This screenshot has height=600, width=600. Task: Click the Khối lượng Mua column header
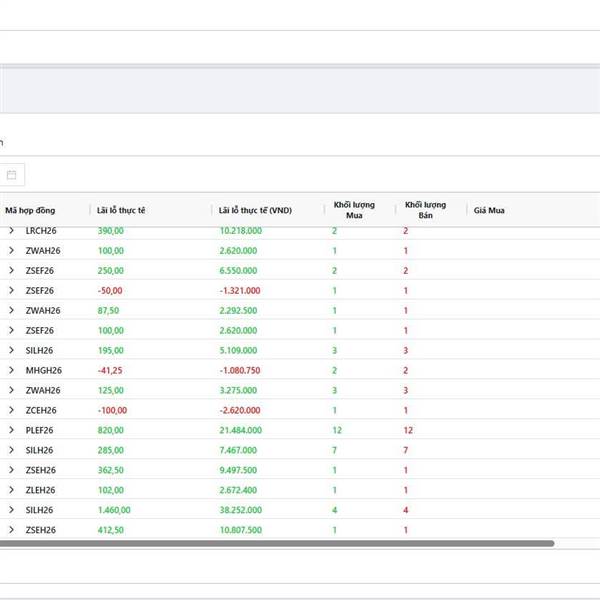coord(354,210)
